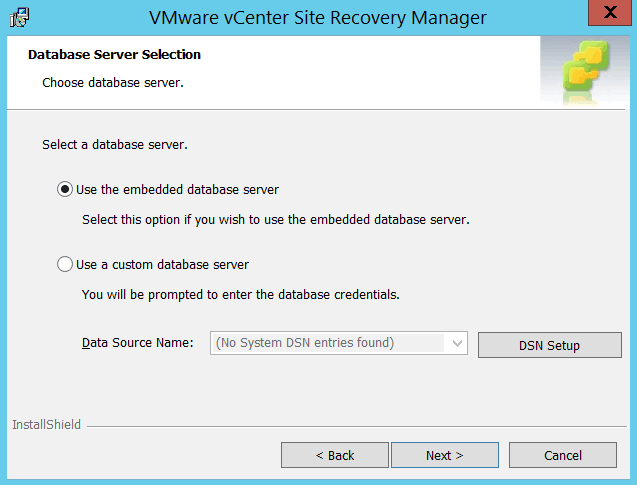Viewport: 637px width, 485px height.
Task: Click the "Database Server Selection" heading
Action: click(x=114, y=54)
